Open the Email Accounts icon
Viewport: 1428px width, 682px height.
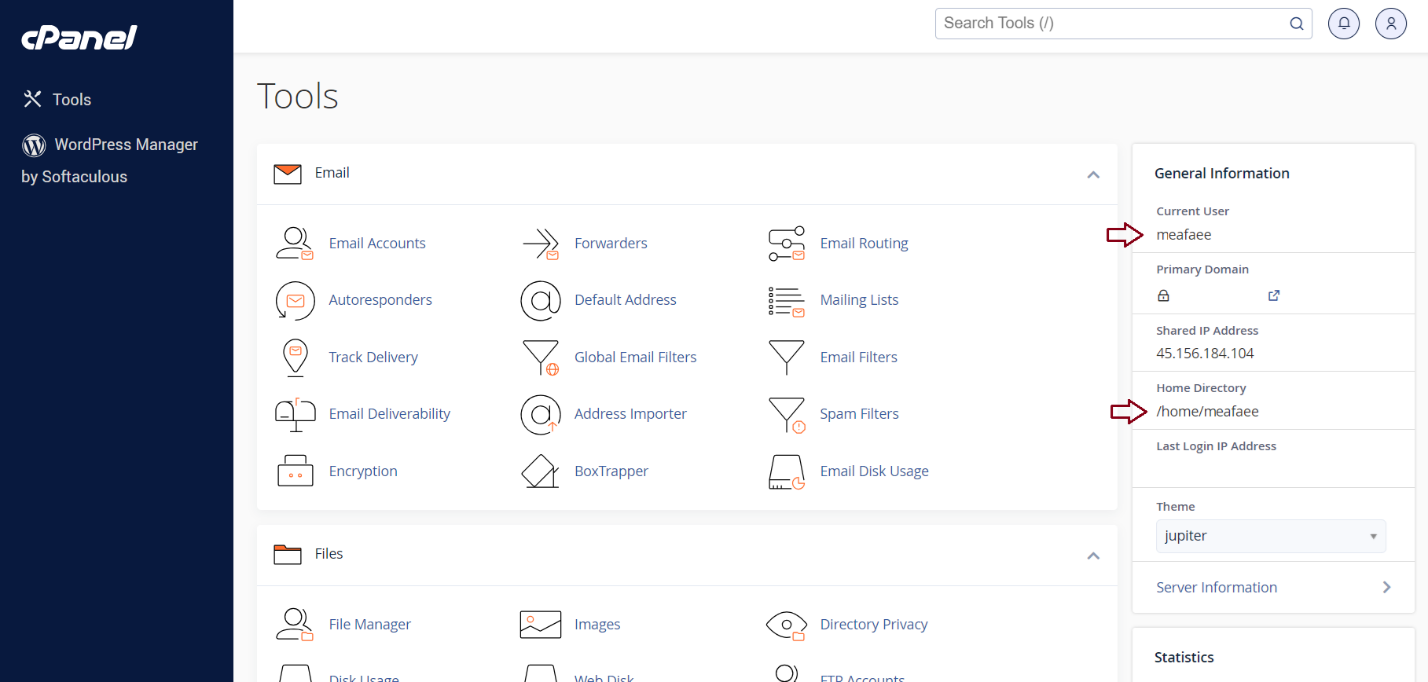click(x=295, y=243)
